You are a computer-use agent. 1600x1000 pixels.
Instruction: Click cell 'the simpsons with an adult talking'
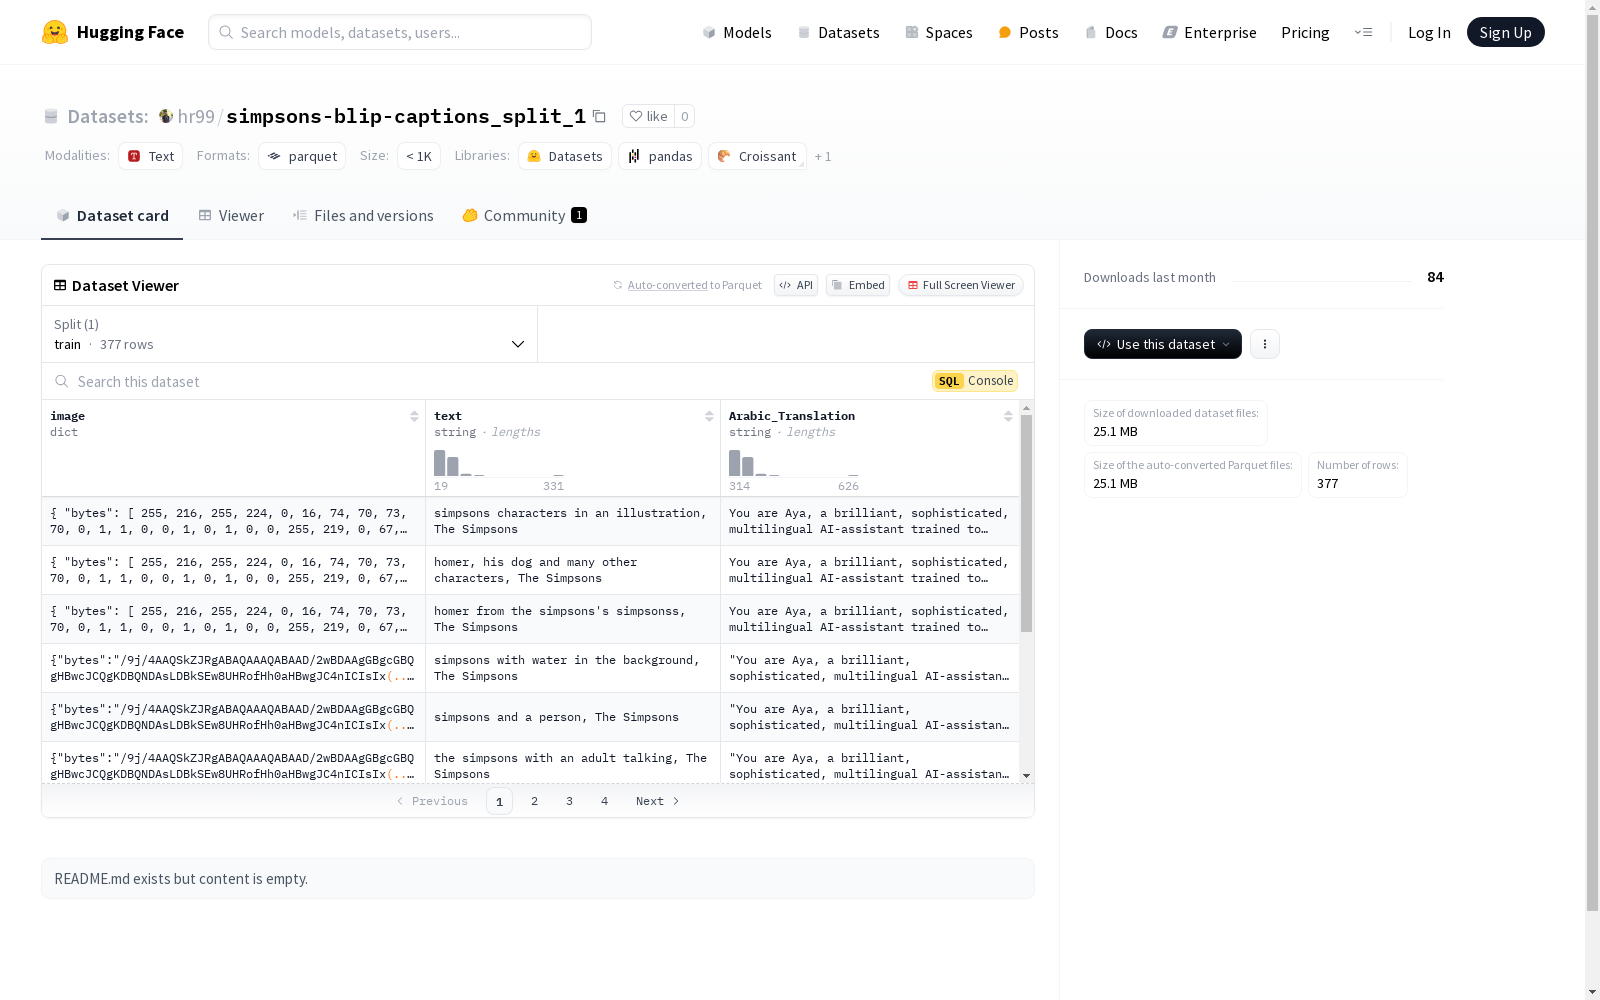573,763
